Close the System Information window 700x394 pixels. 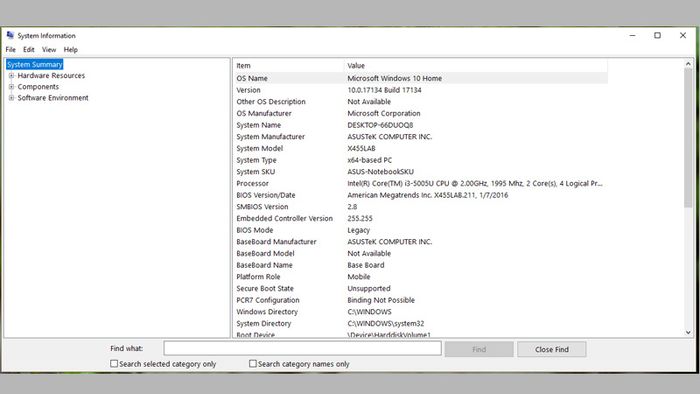(683, 35)
